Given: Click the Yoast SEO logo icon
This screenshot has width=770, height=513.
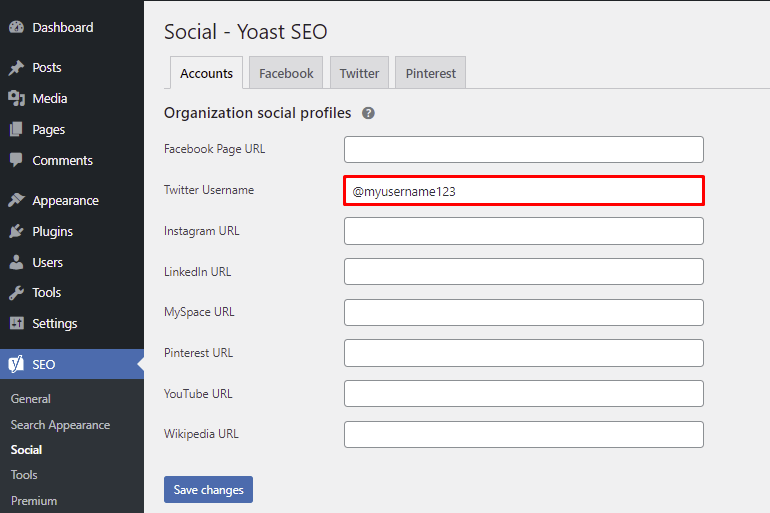Looking at the screenshot, I should point(16,364).
